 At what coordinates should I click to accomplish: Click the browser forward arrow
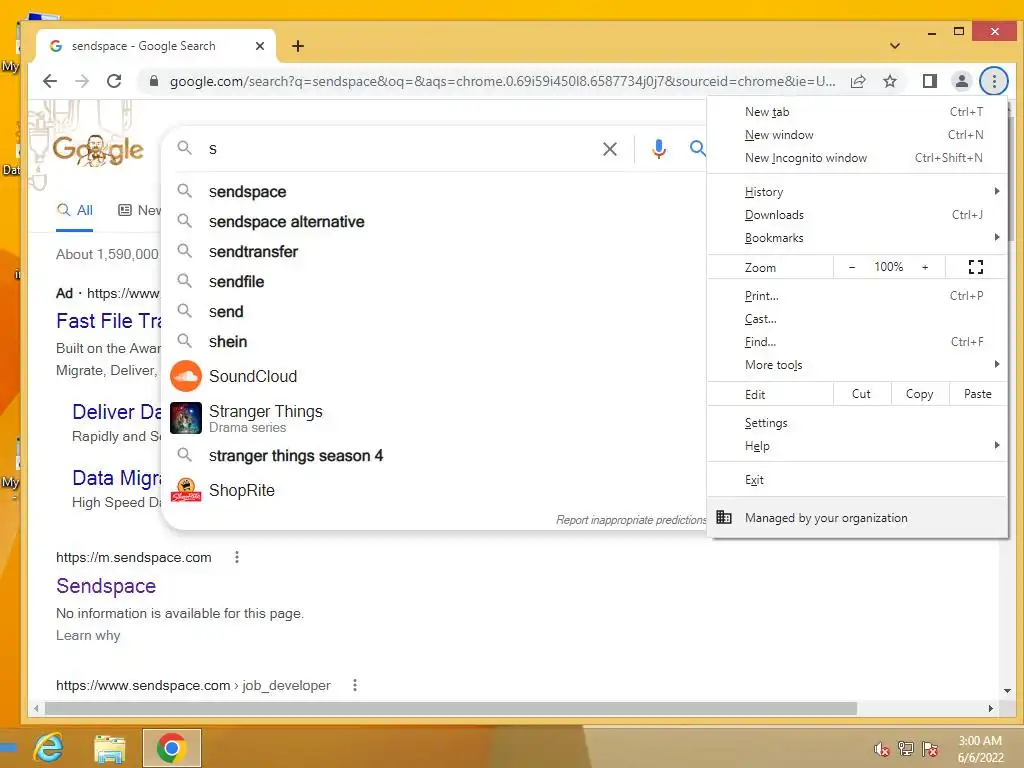[x=82, y=81]
